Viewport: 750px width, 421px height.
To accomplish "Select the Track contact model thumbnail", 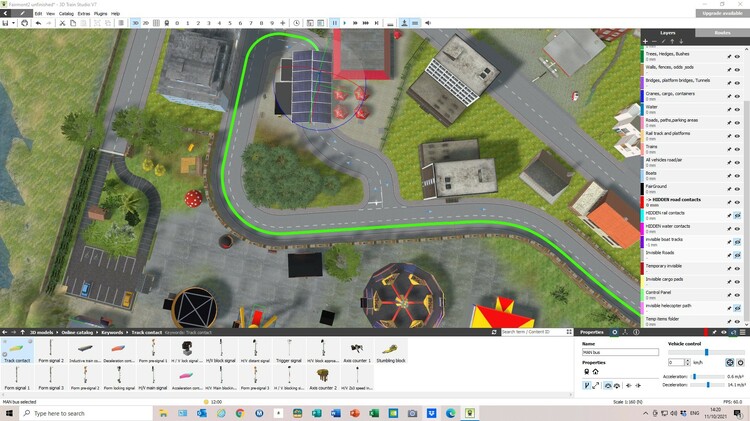I will click(17, 348).
